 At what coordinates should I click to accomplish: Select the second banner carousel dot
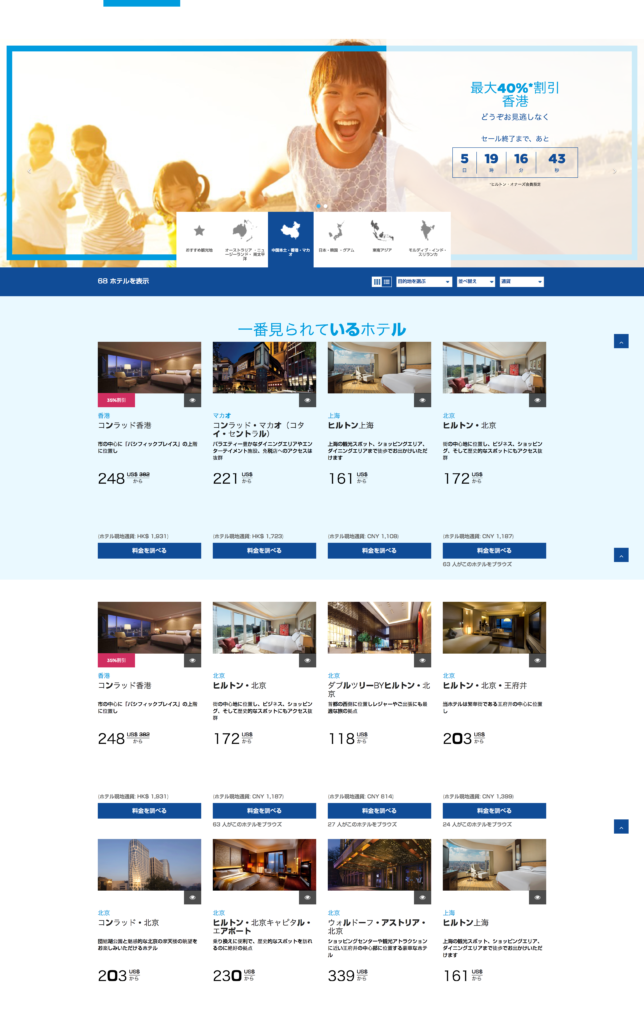pyautogui.click(x=326, y=206)
